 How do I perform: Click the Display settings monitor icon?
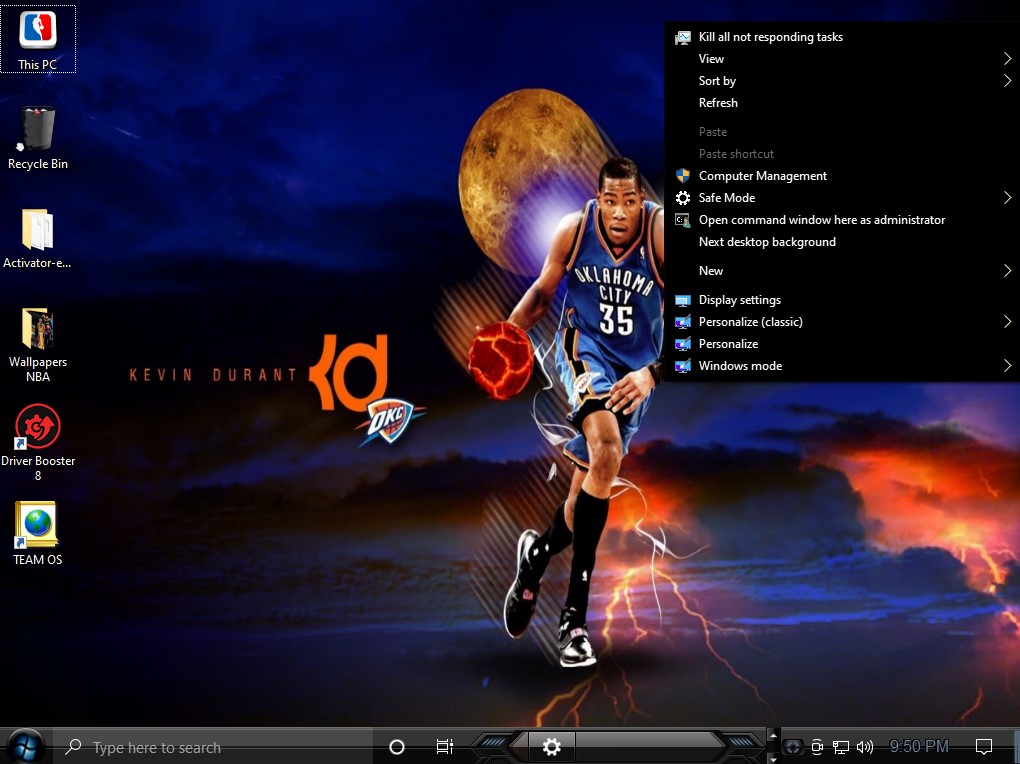[x=682, y=300]
